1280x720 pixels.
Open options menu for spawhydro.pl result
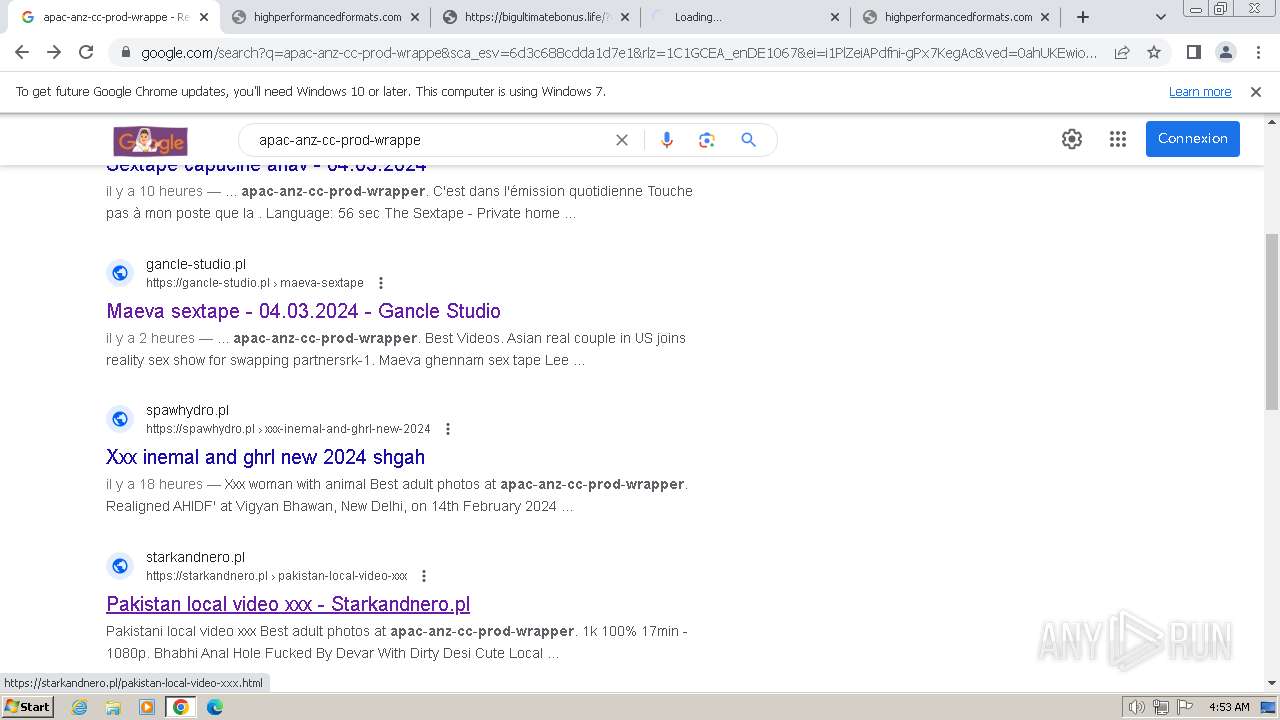[447, 429]
